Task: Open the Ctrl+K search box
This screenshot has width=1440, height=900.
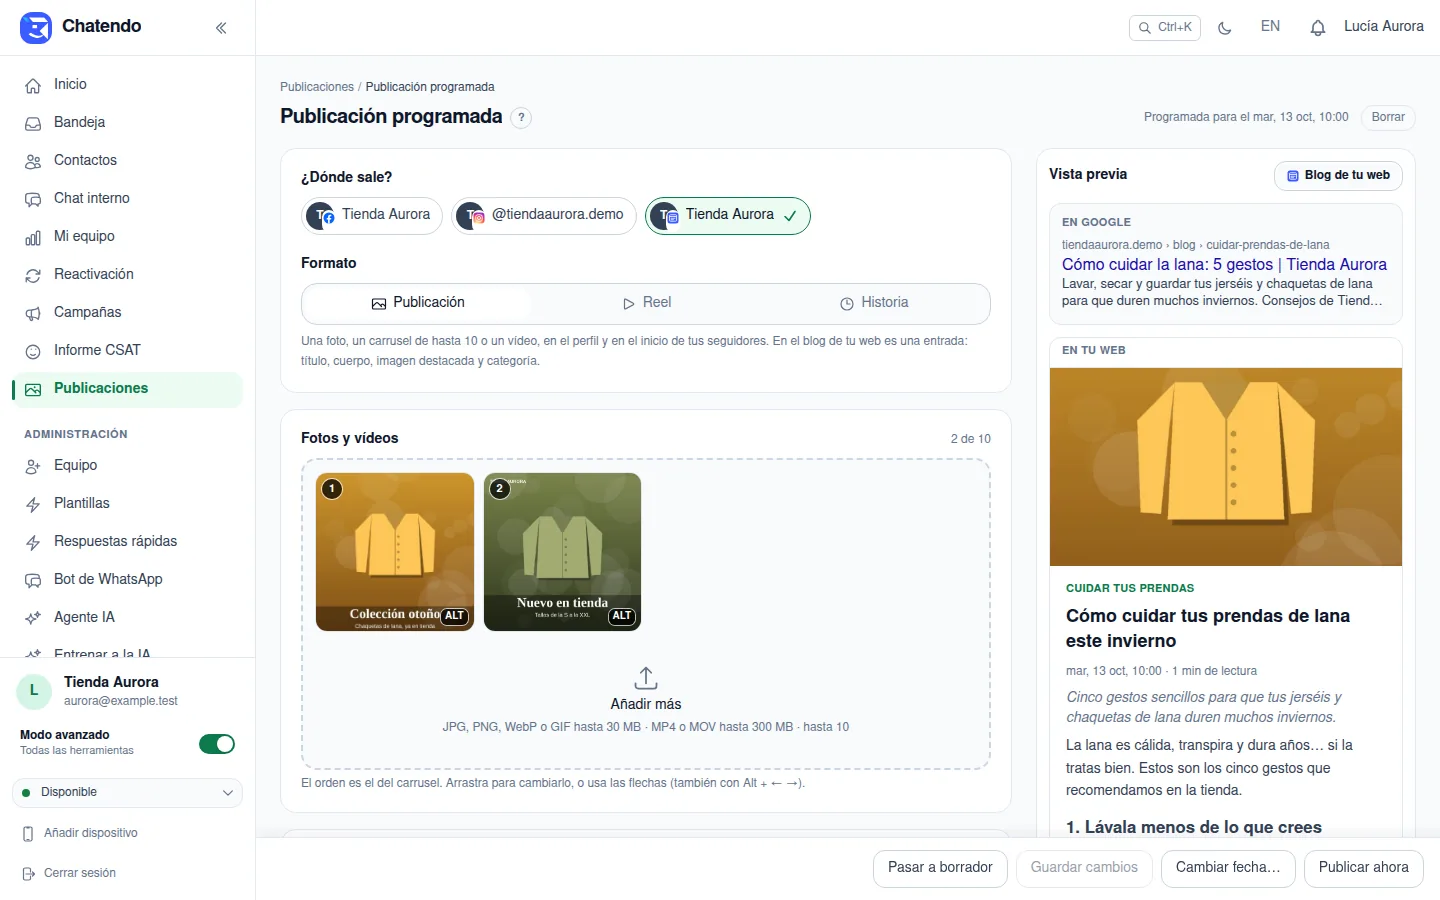Action: click(1165, 28)
